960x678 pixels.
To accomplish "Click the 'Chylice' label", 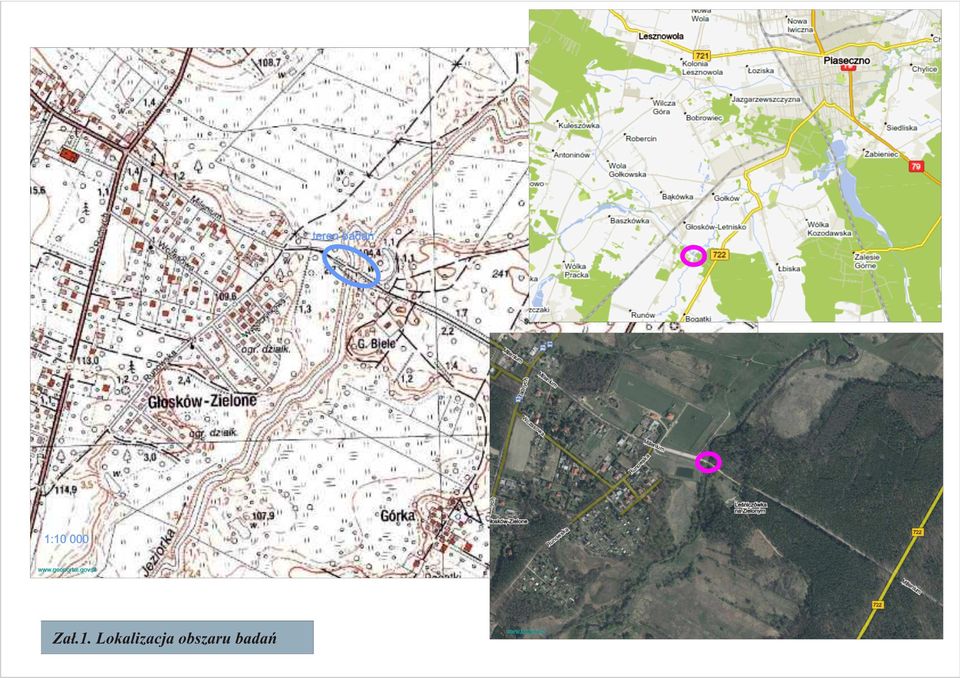I will (x=924, y=69).
